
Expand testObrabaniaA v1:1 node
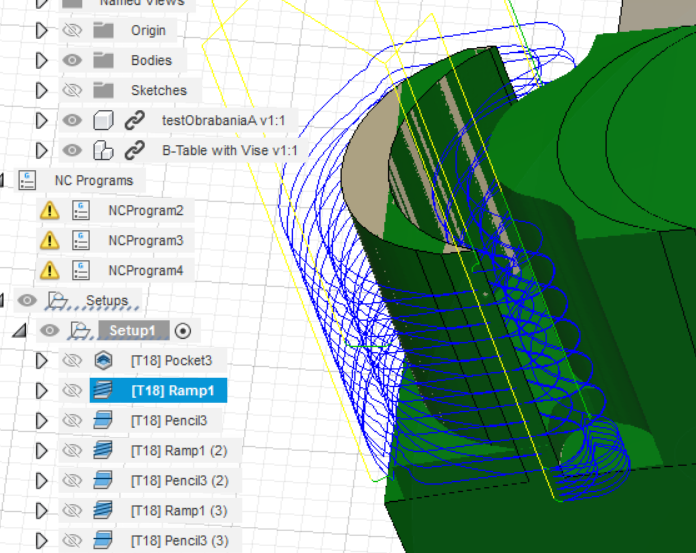coord(41,120)
